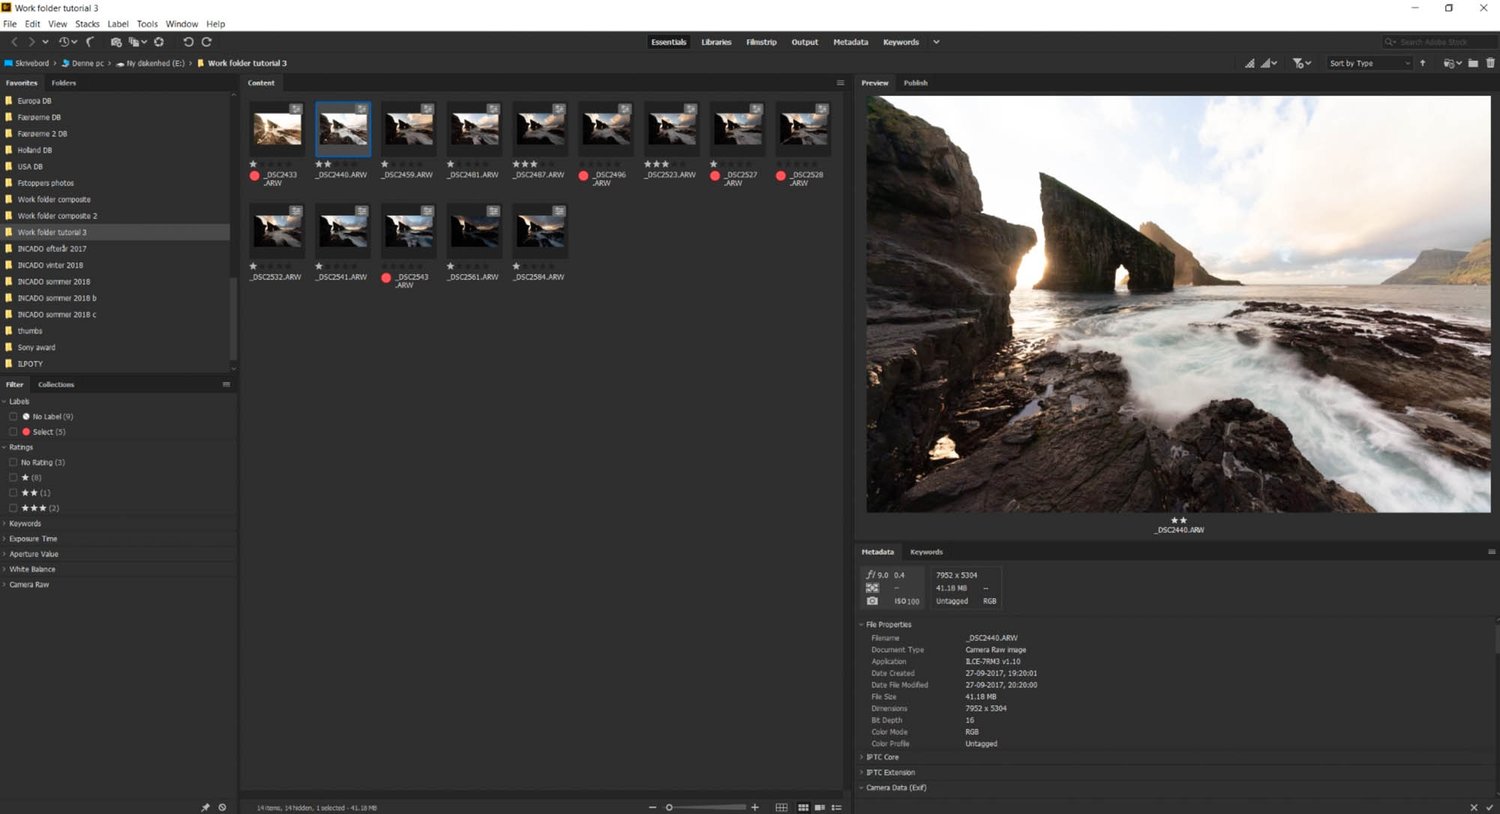Click the Refine/refresh circular icon in toolbar

(x=159, y=42)
